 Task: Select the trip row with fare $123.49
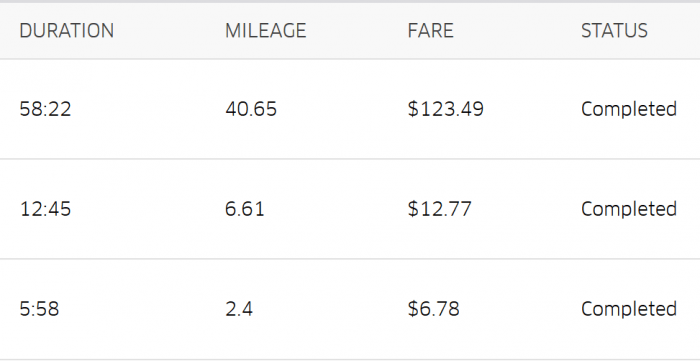[x=350, y=109]
